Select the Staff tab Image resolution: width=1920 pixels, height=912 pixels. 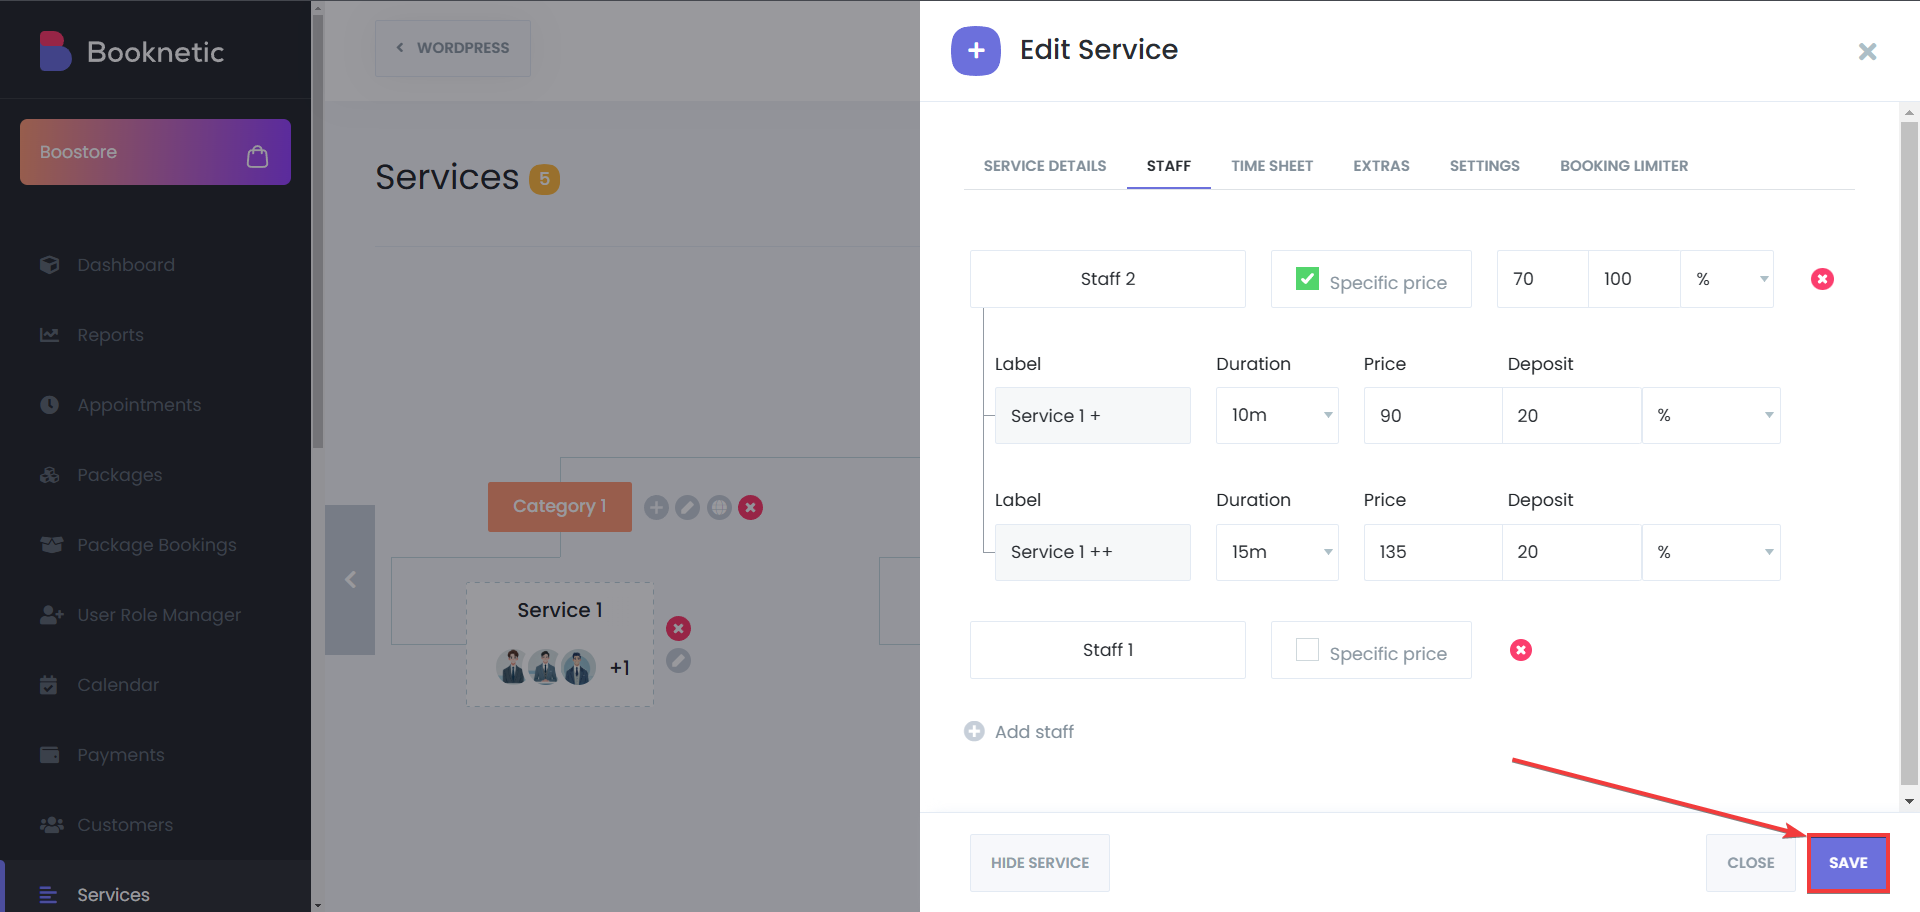(x=1169, y=166)
